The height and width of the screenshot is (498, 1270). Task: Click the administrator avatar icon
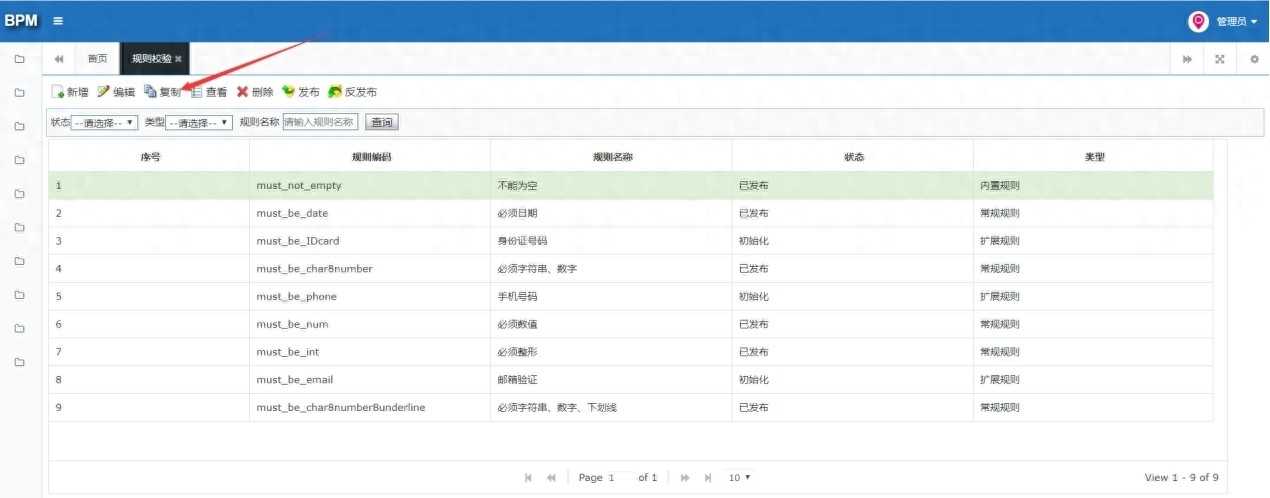tap(1198, 21)
